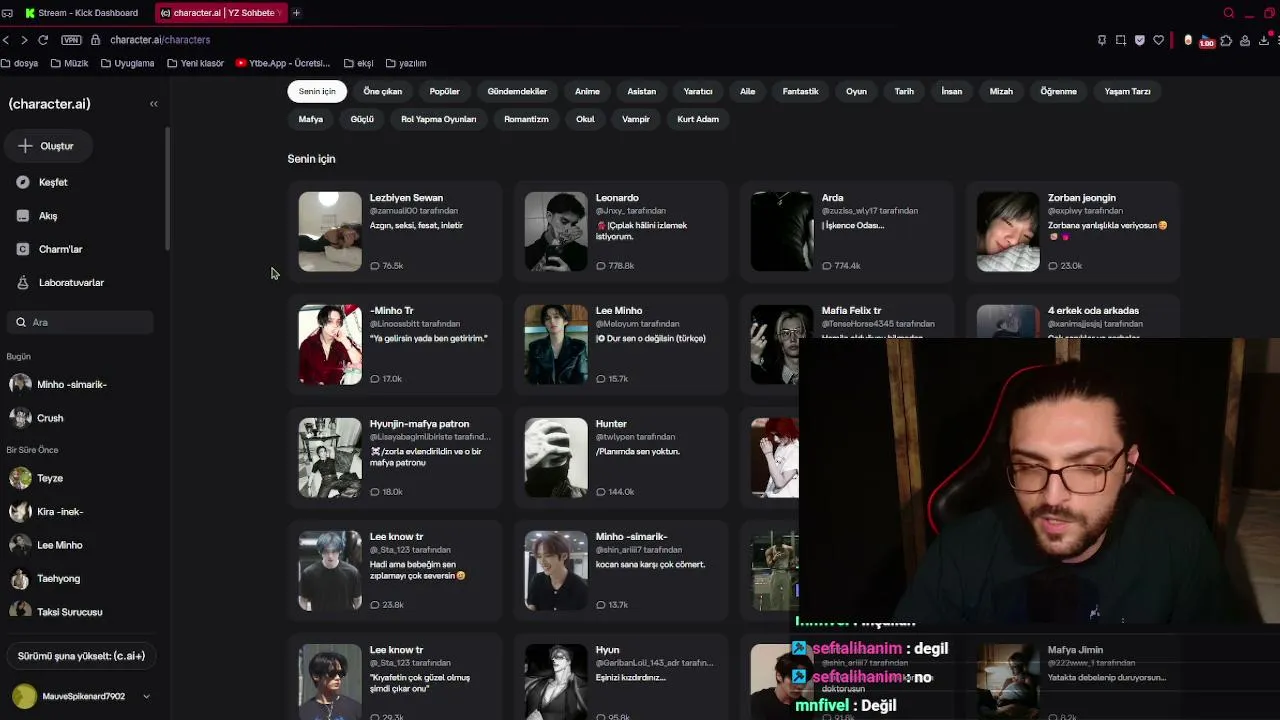Open the browser snapshot tool
The image size is (1280, 720).
pyautogui.click(x=1121, y=40)
